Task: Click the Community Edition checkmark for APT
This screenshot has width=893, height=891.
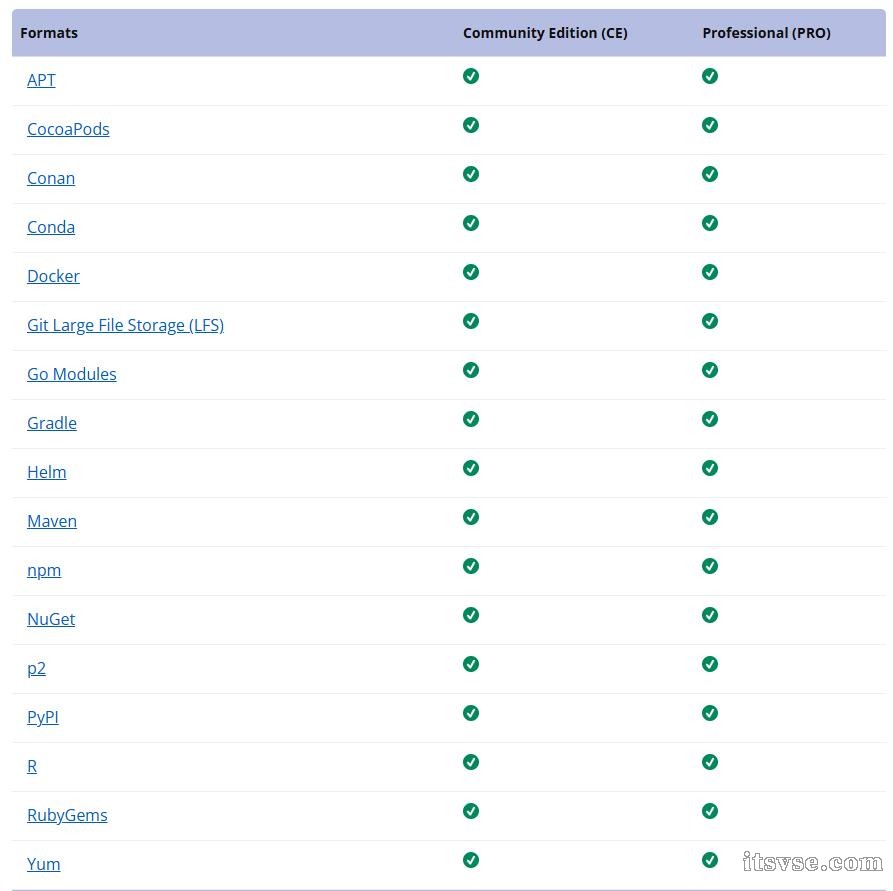Action: [x=470, y=76]
